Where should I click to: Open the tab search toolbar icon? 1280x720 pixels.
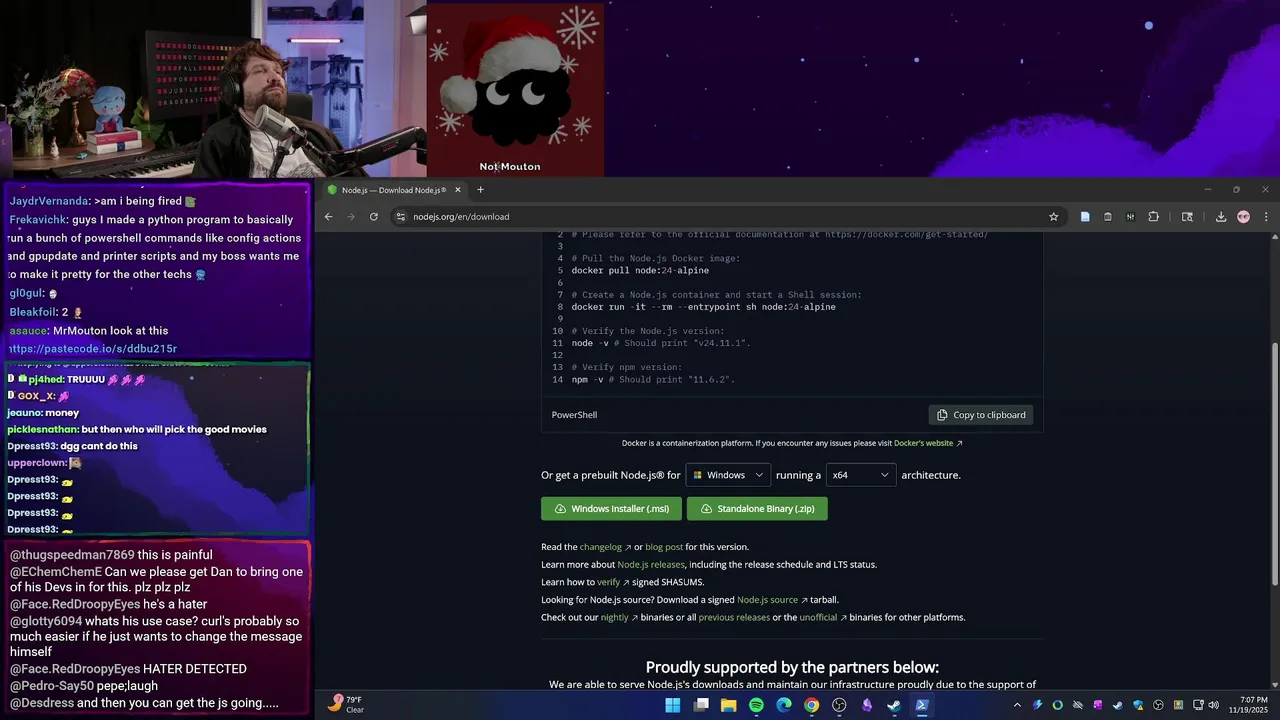pos(1187,216)
